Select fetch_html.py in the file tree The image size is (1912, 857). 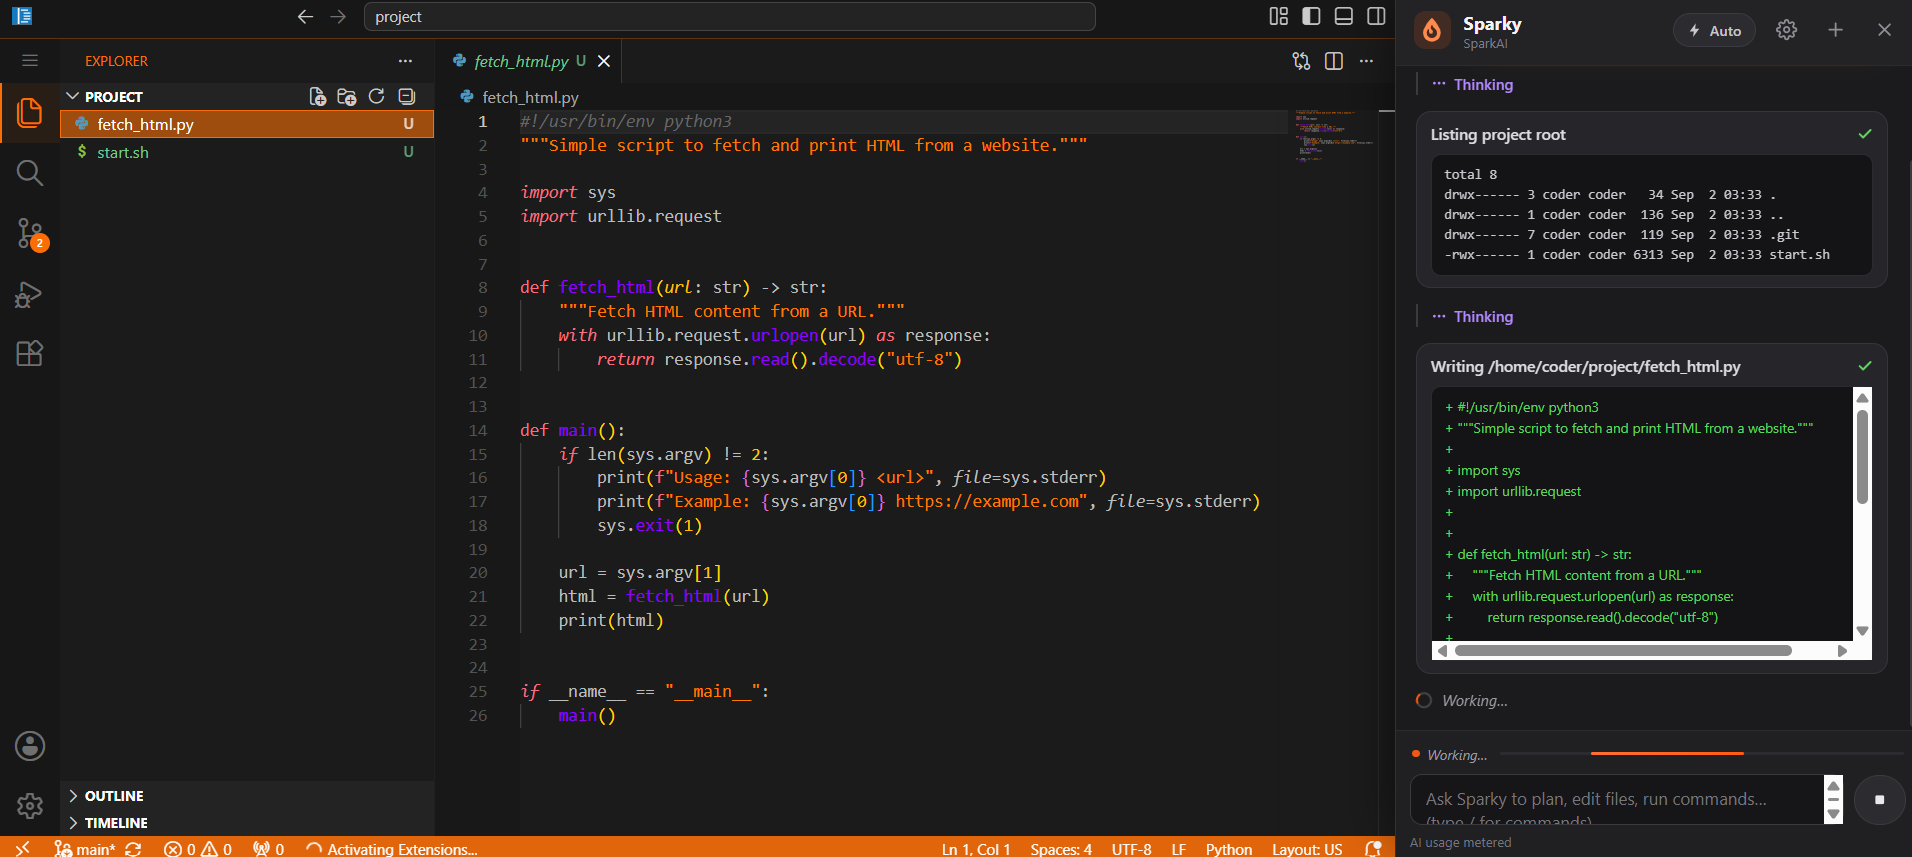coord(247,124)
